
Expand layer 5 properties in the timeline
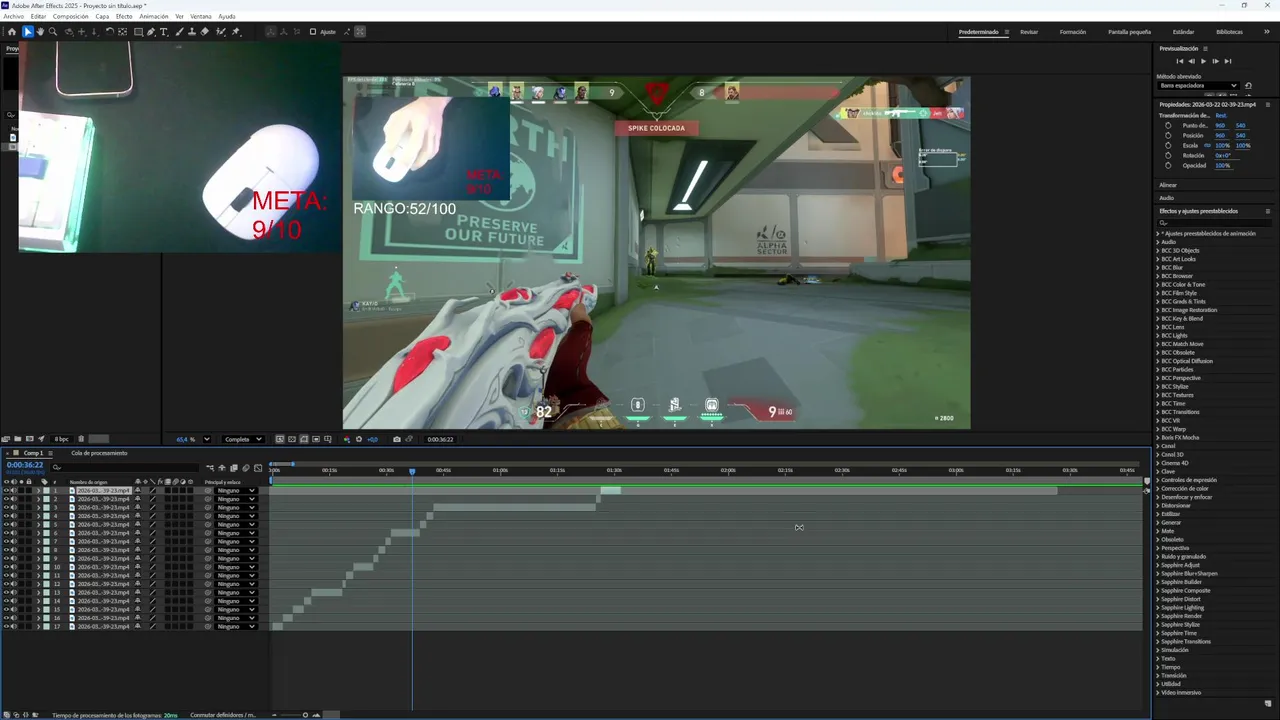click(x=38, y=525)
